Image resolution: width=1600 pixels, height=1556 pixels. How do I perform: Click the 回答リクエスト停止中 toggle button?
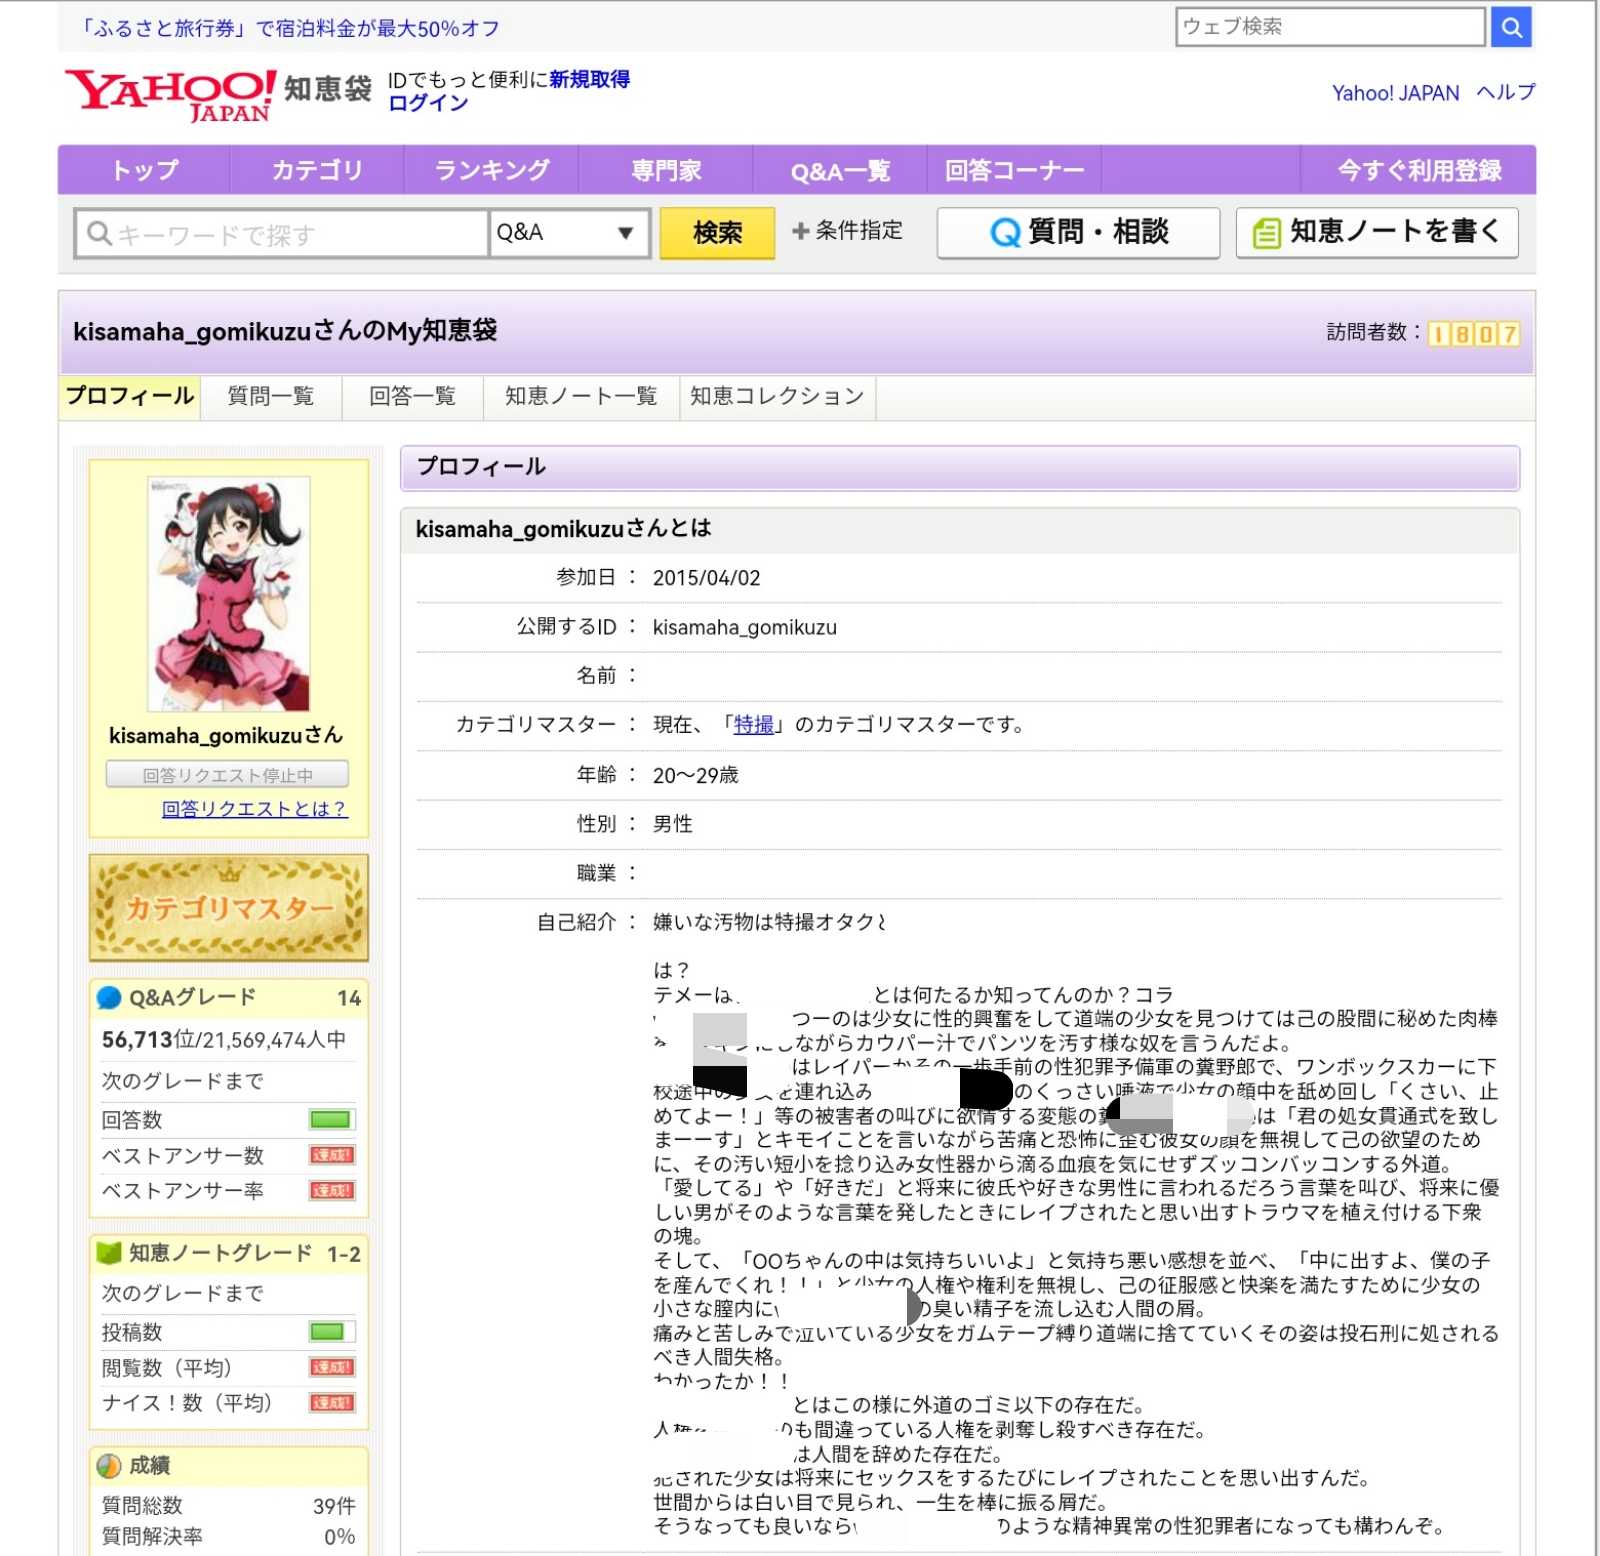tap(226, 773)
